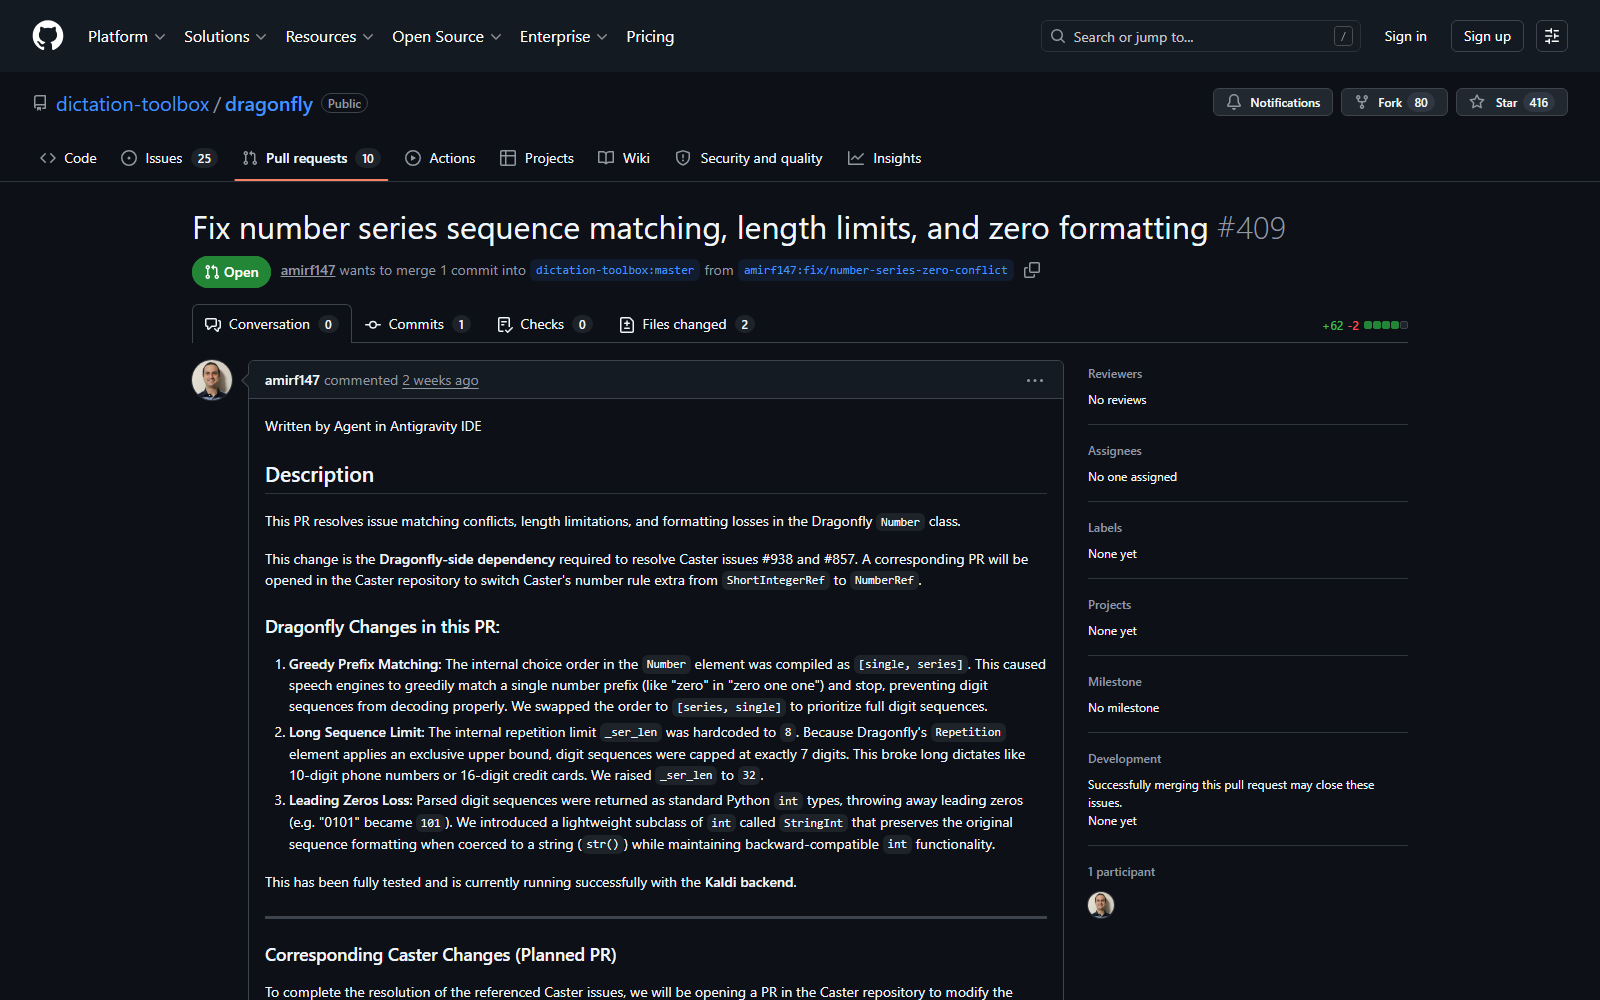This screenshot has height=1000, width=1600.
Task: Star the dragonfly repository
Action: pos(1511,102)
